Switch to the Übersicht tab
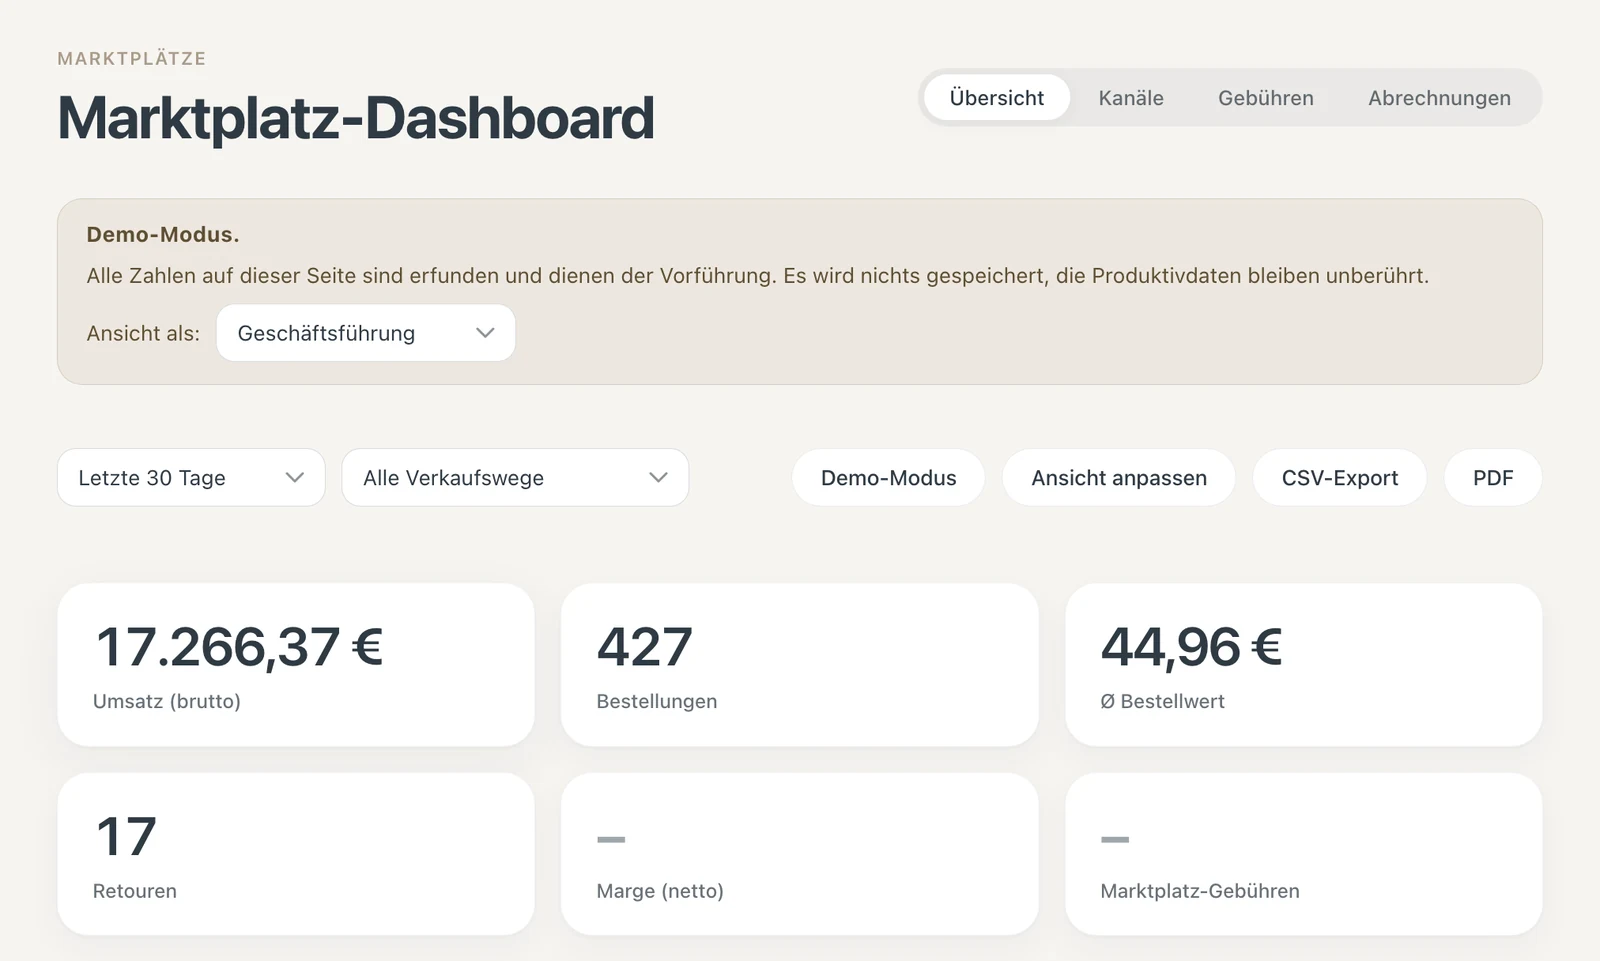 click(996, 98)
